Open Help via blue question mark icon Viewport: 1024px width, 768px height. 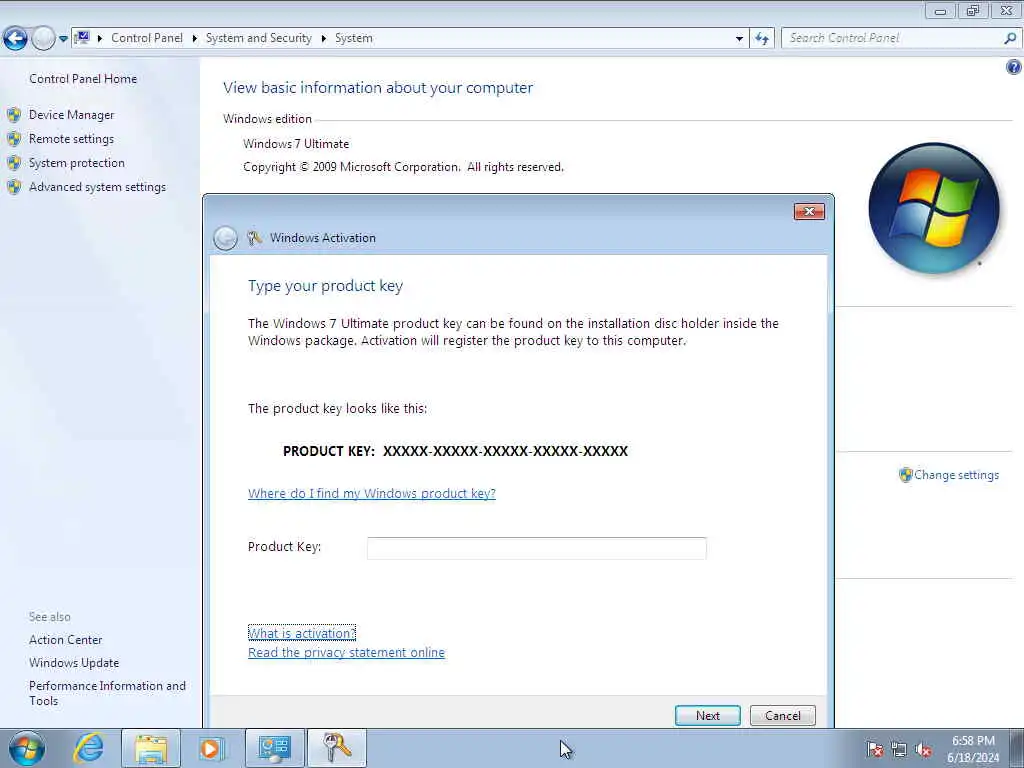(1014, 67)
